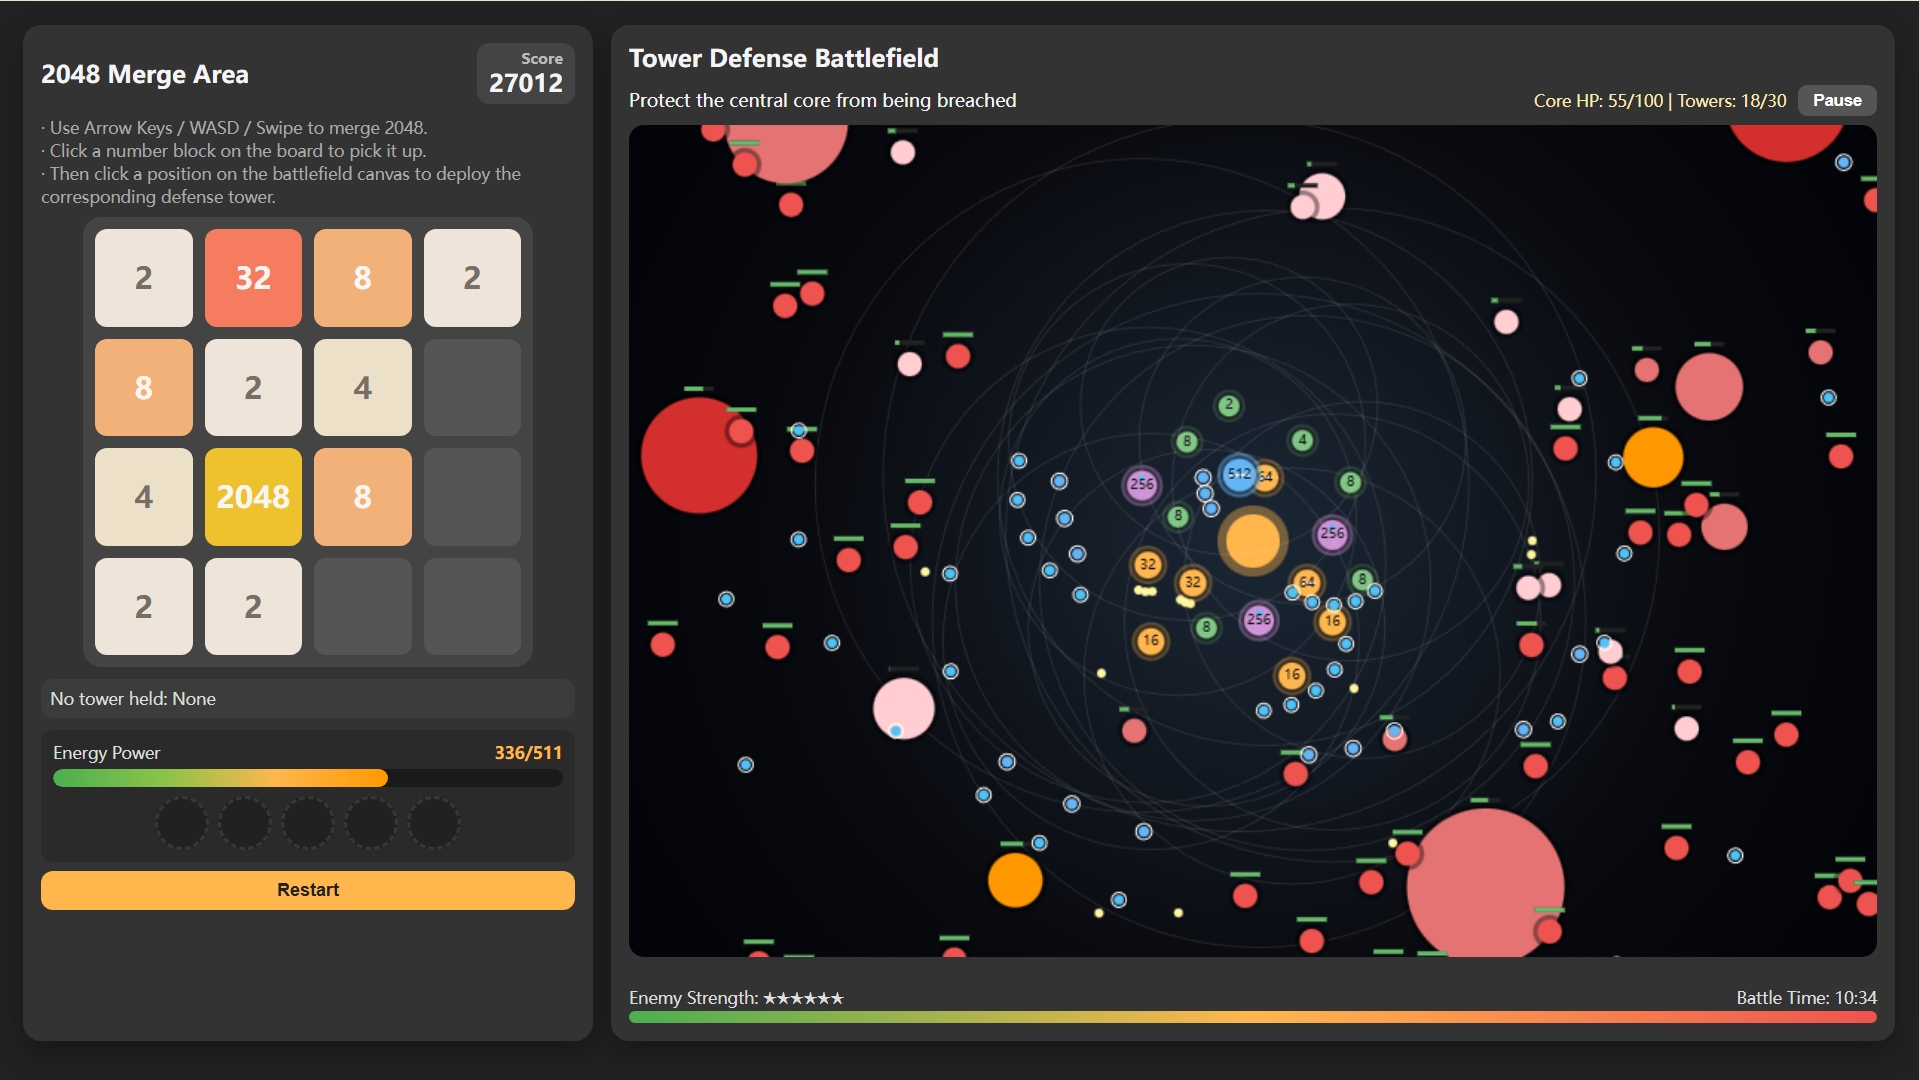
Task: Select the purple 256 tower right of the core
Action: click(x=1332, y=534)
